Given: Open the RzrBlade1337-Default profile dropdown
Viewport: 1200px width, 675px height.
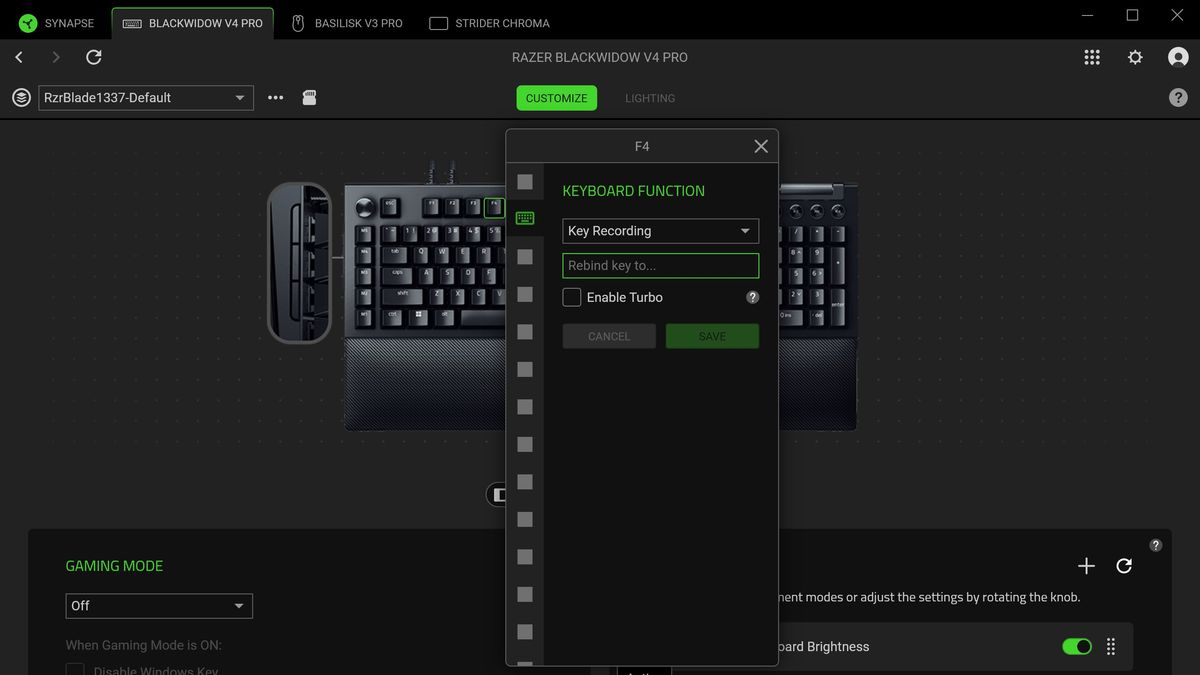Looking at the screenshot, I should pos(145,97).
